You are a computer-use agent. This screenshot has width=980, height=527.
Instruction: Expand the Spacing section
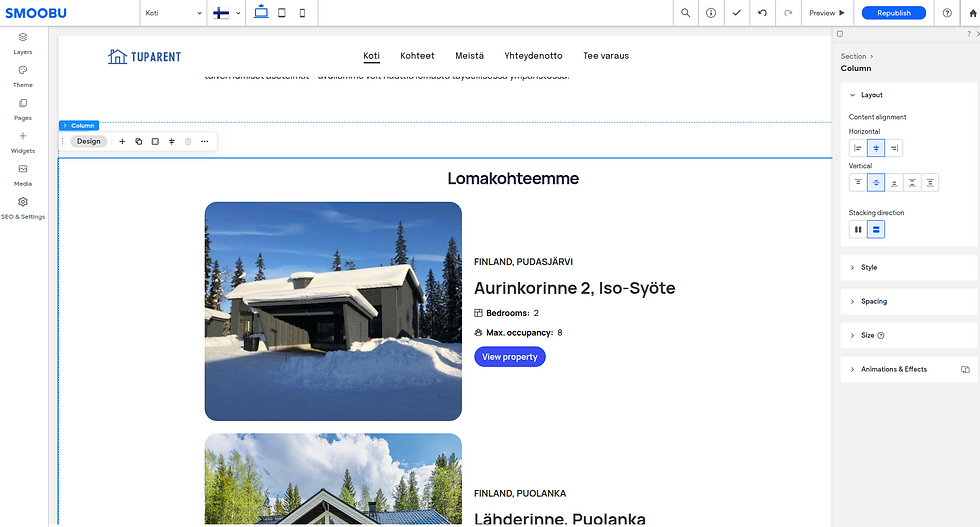pos(909,301)
